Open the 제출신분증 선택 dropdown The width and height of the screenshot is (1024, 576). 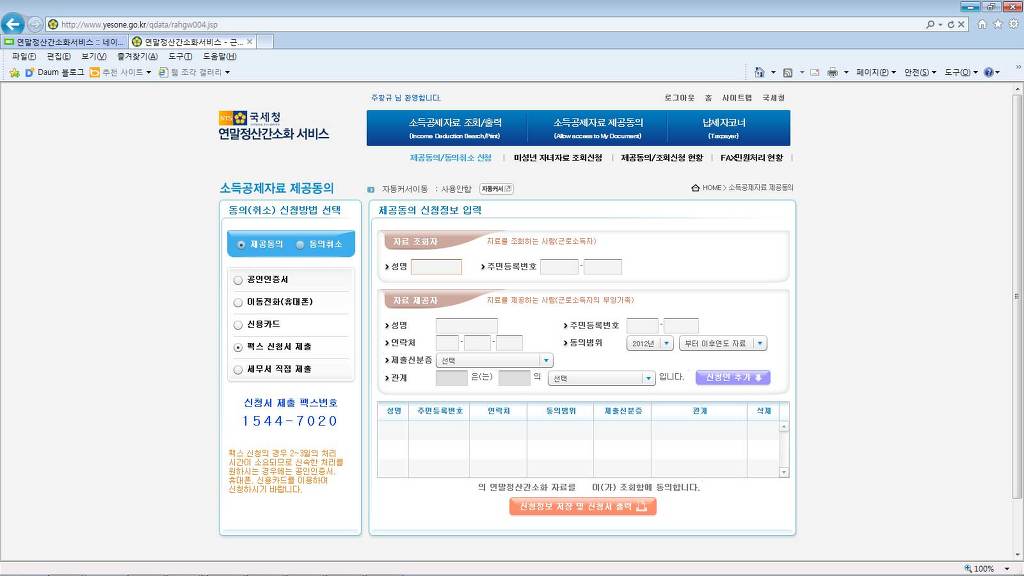point(494,360)
